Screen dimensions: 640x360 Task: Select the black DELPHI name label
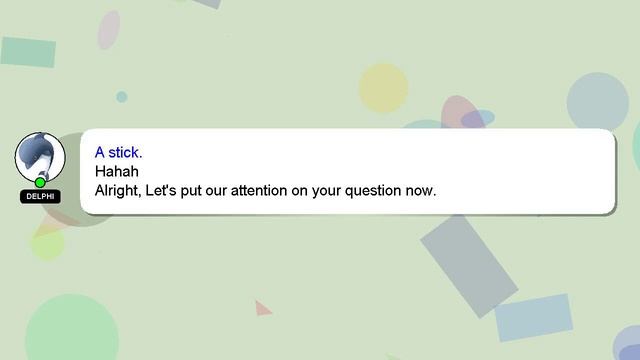tap(40, 196)
